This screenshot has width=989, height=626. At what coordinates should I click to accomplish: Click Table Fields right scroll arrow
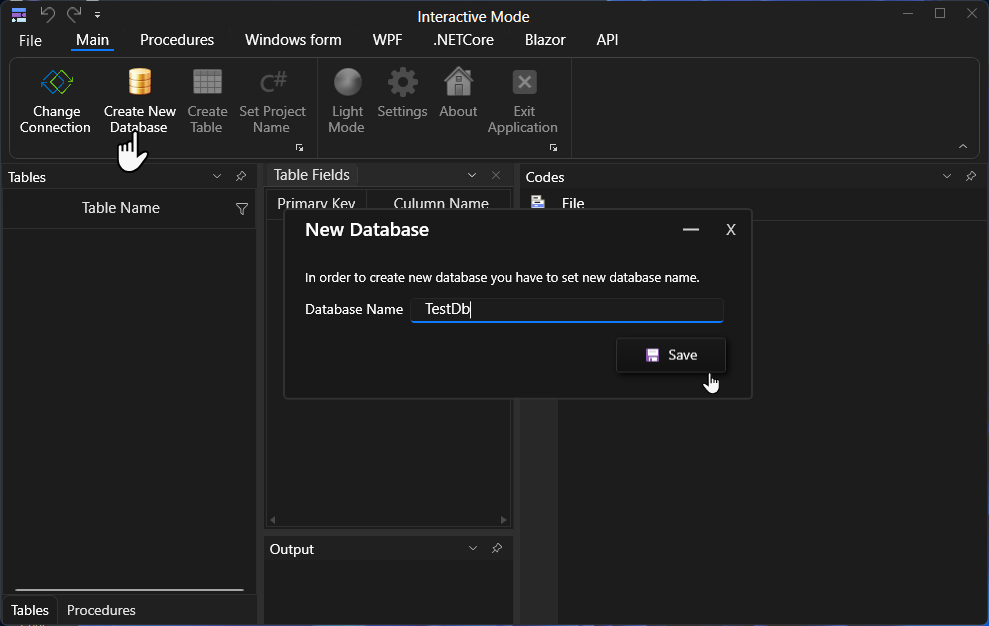[x=503, y=520]
